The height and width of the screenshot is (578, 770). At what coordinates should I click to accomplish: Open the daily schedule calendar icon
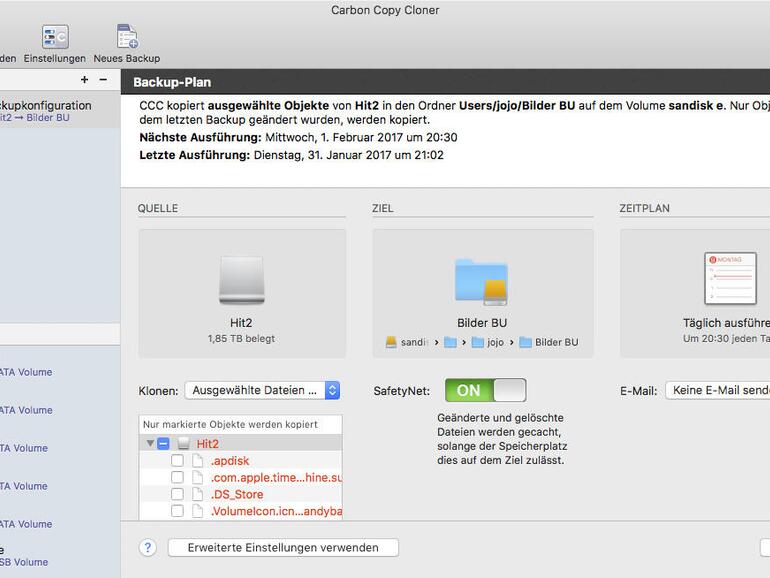tap(730, 278)
